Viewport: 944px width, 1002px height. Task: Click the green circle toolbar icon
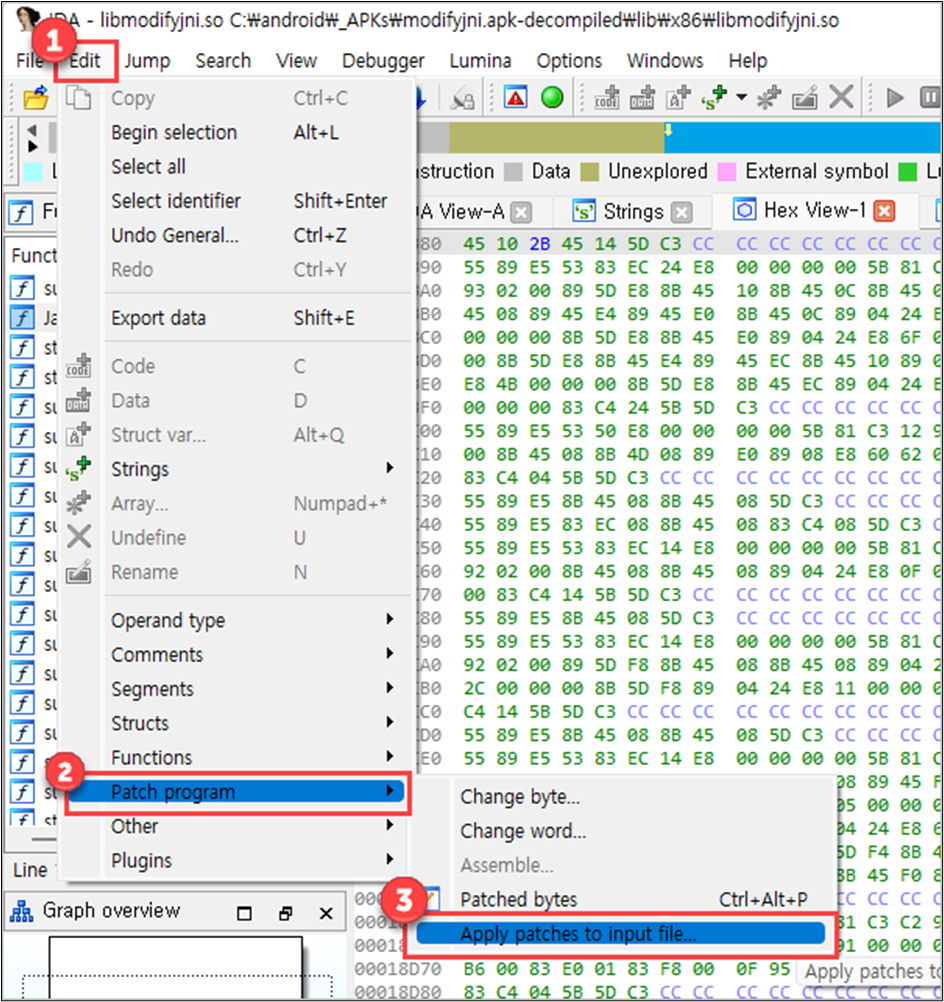[552, 97]
